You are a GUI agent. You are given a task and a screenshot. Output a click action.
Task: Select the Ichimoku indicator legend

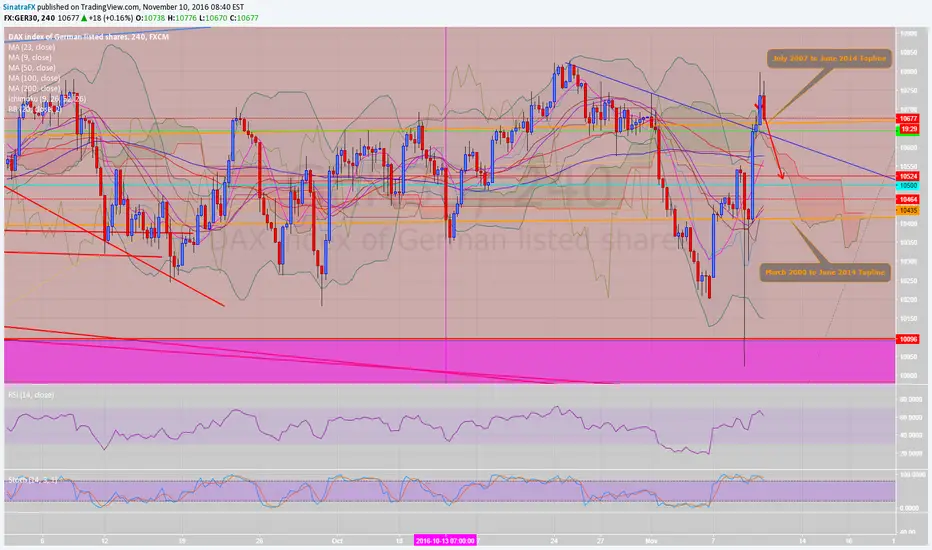tap(47, 99)
